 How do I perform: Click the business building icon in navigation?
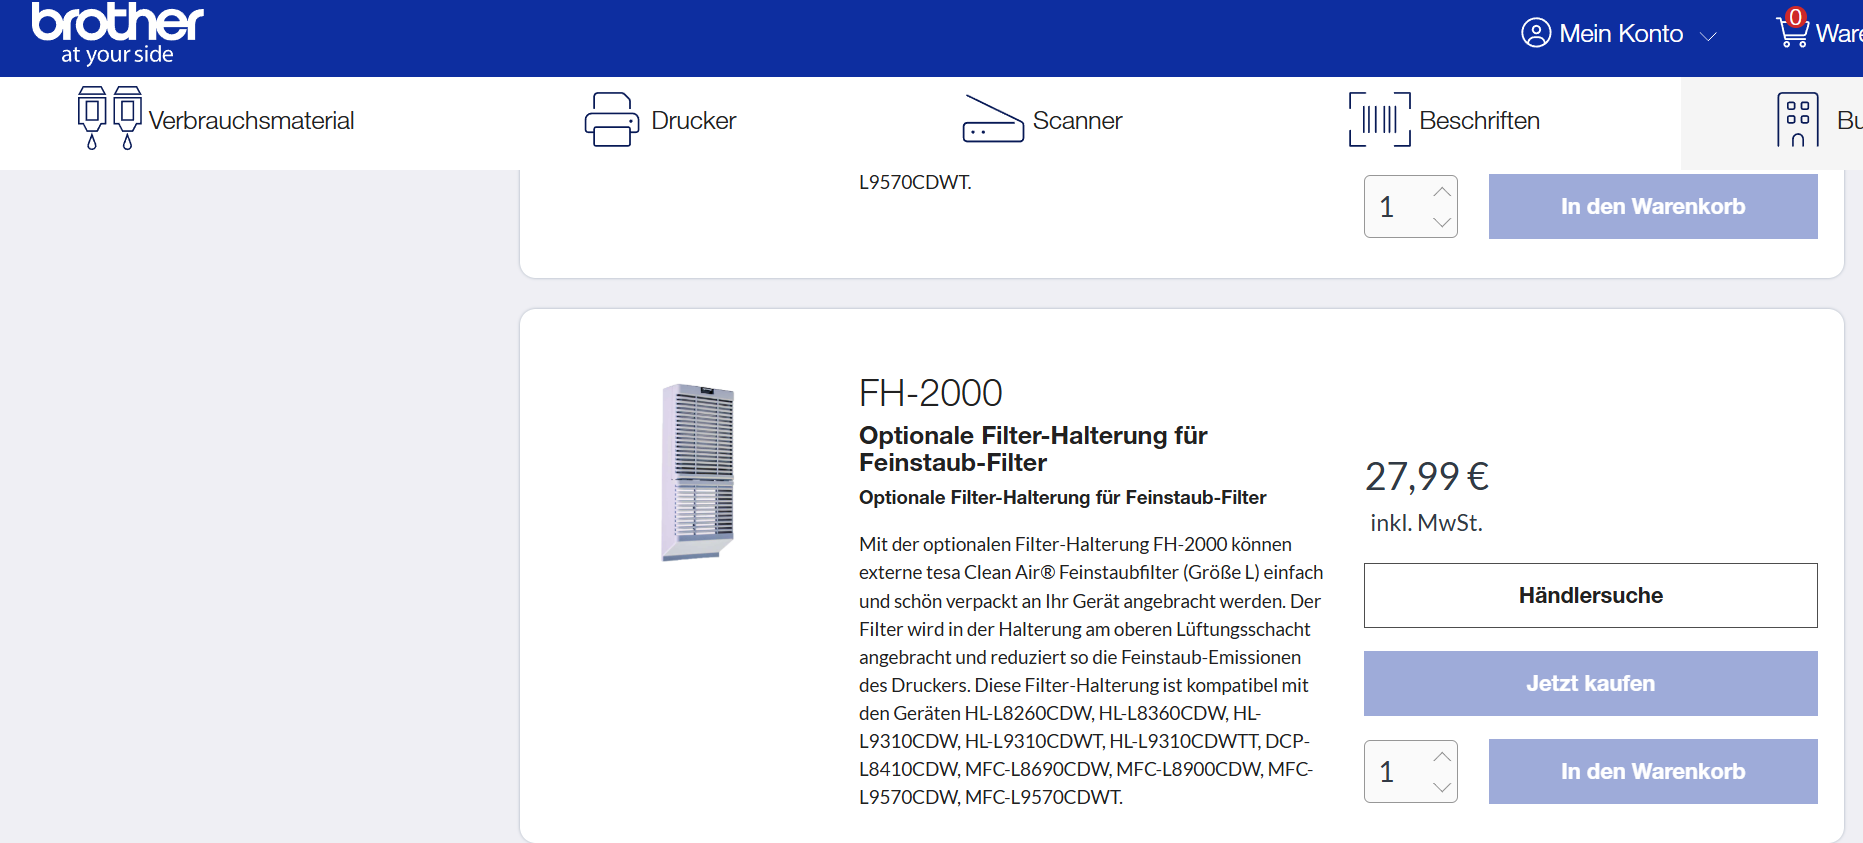tap(1798, 120)
